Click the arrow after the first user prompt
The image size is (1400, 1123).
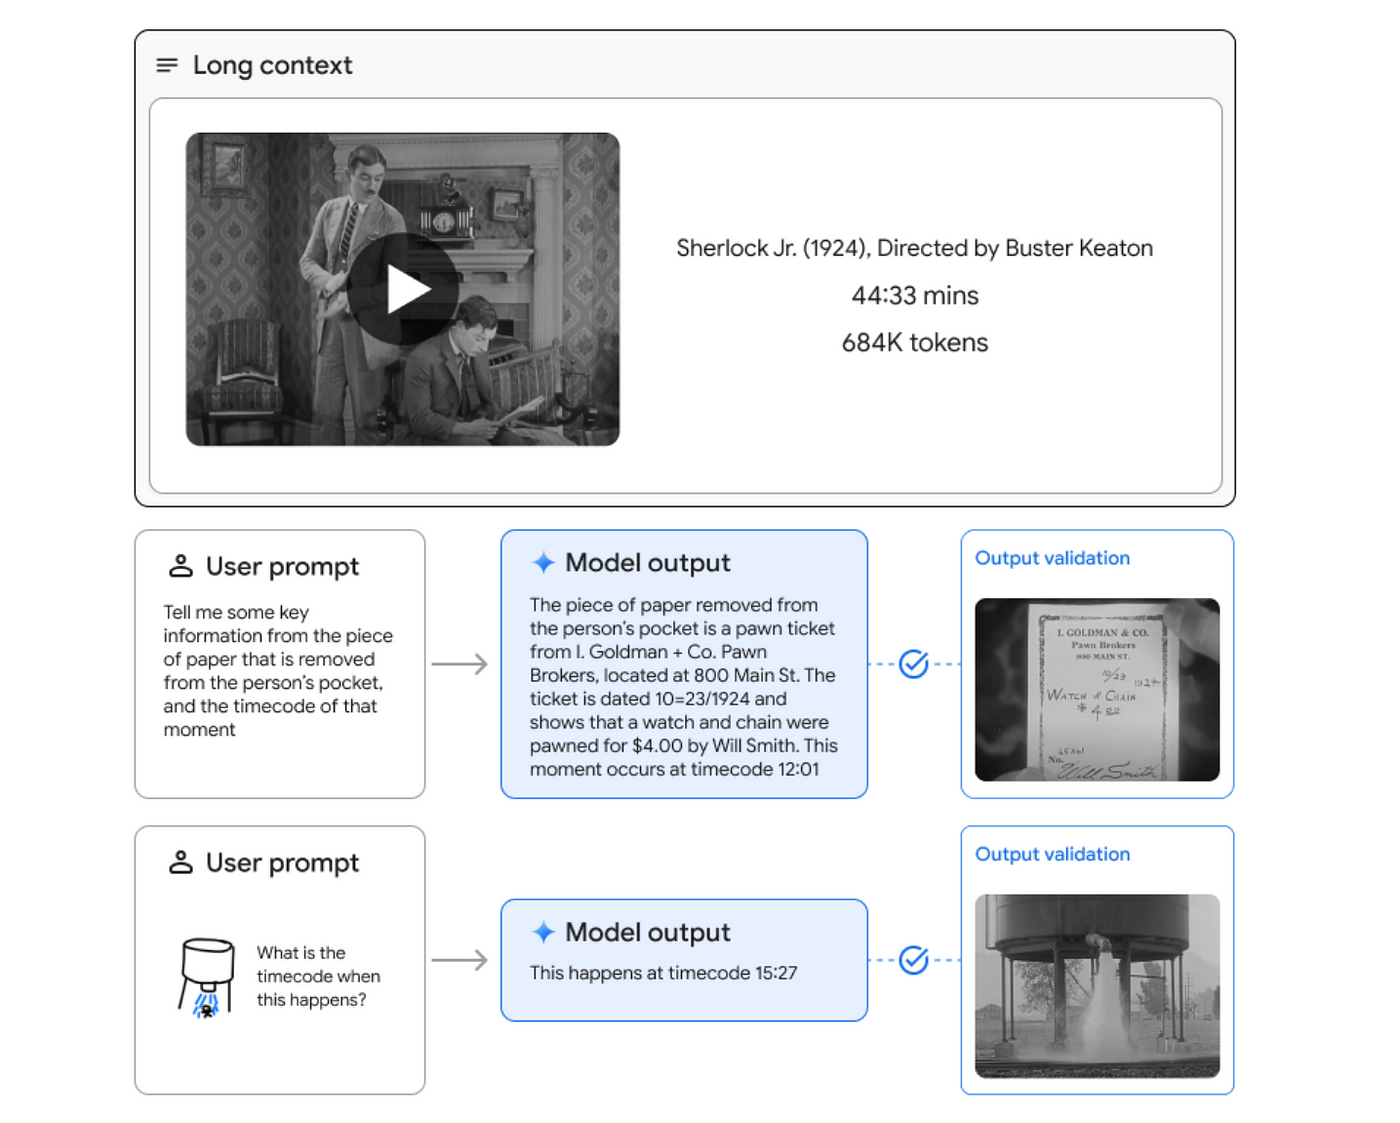(x=459, y=664)
